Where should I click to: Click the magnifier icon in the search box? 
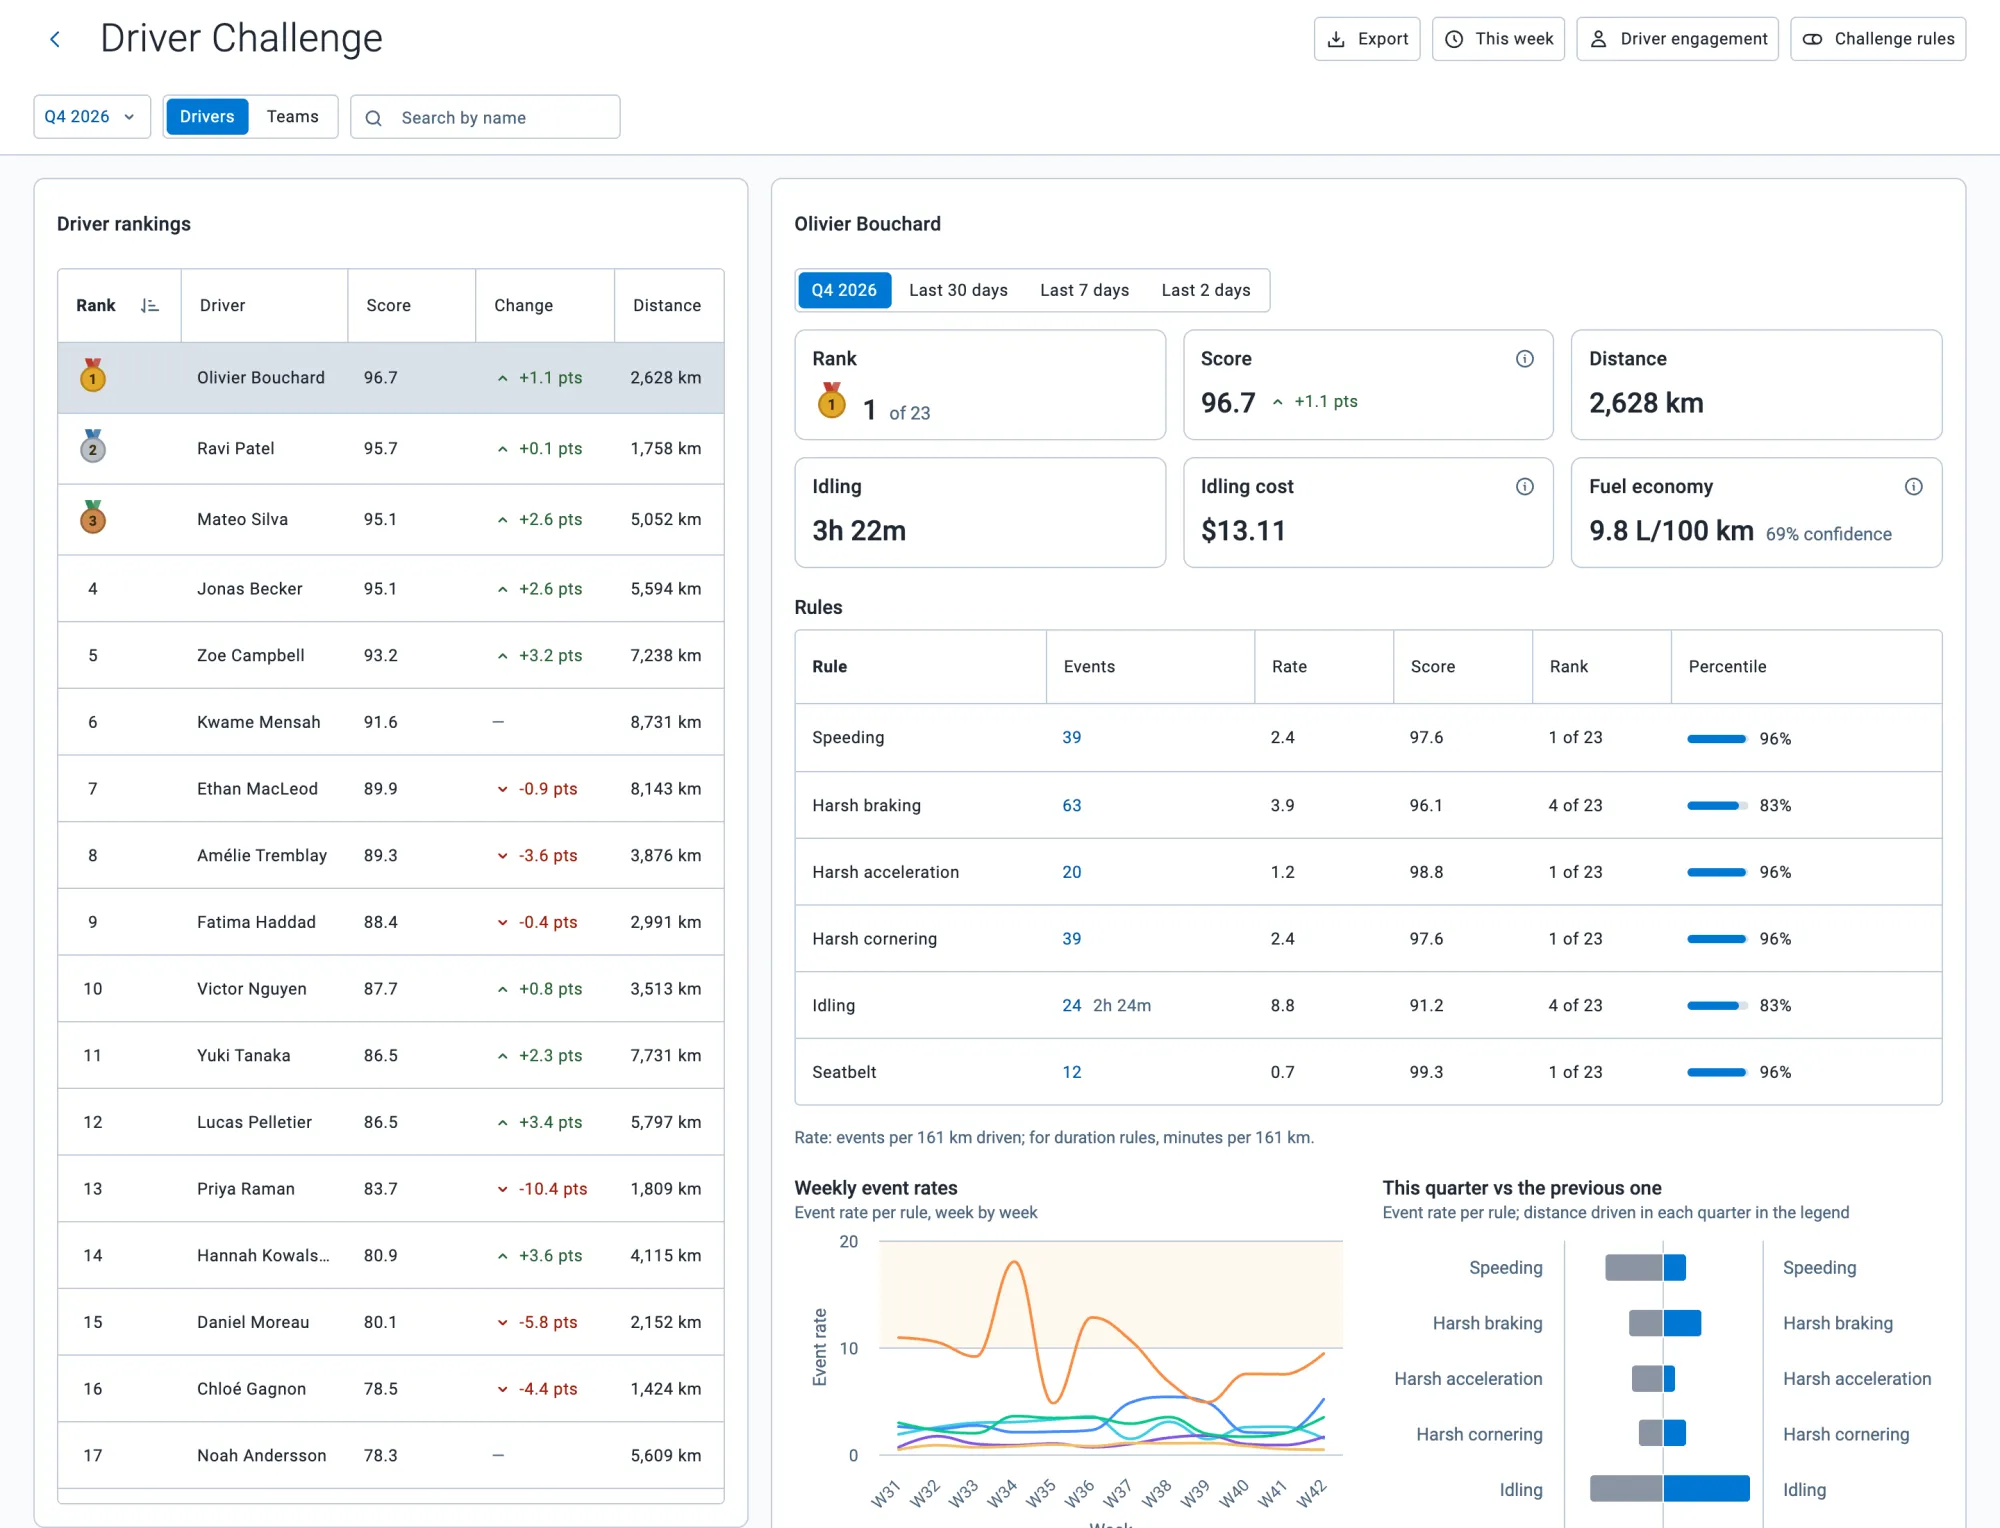point(374,118)
